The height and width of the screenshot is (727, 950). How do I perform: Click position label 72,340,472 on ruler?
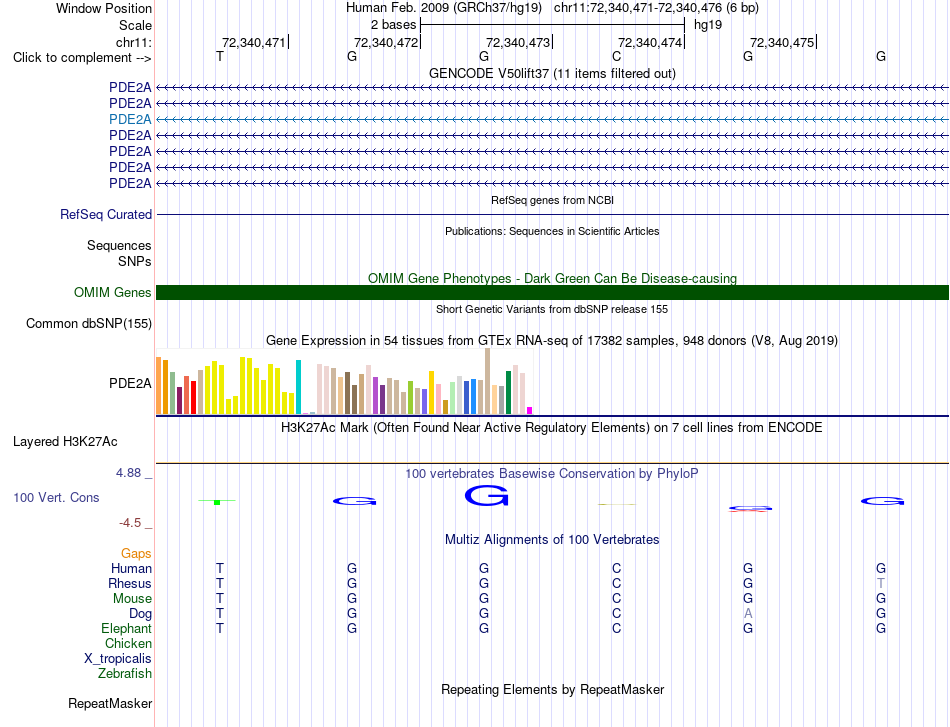point(386,42)
